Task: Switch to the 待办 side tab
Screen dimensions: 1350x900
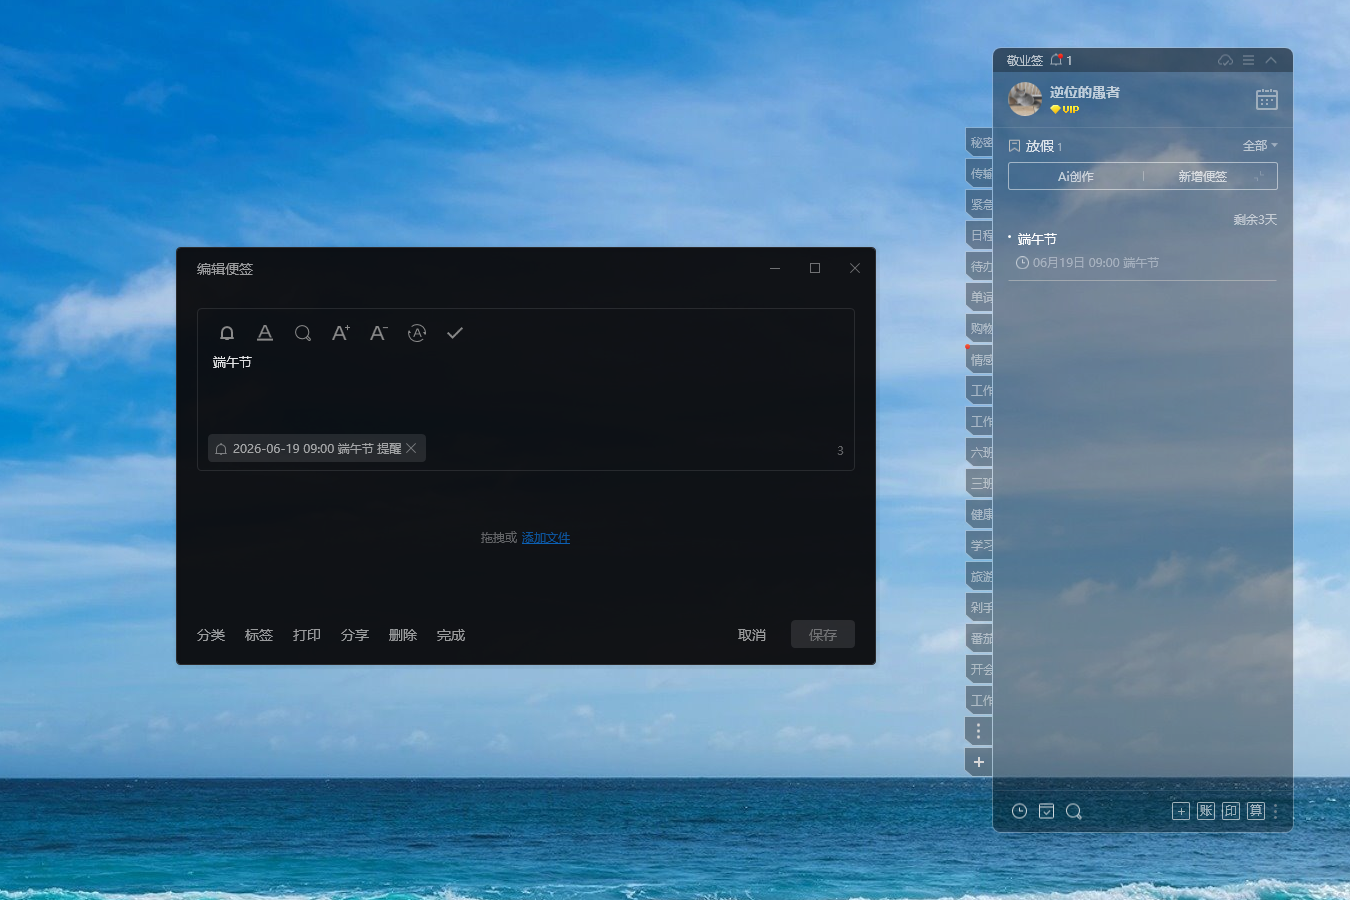Action: pyautogui.click(x=979, y=267)
